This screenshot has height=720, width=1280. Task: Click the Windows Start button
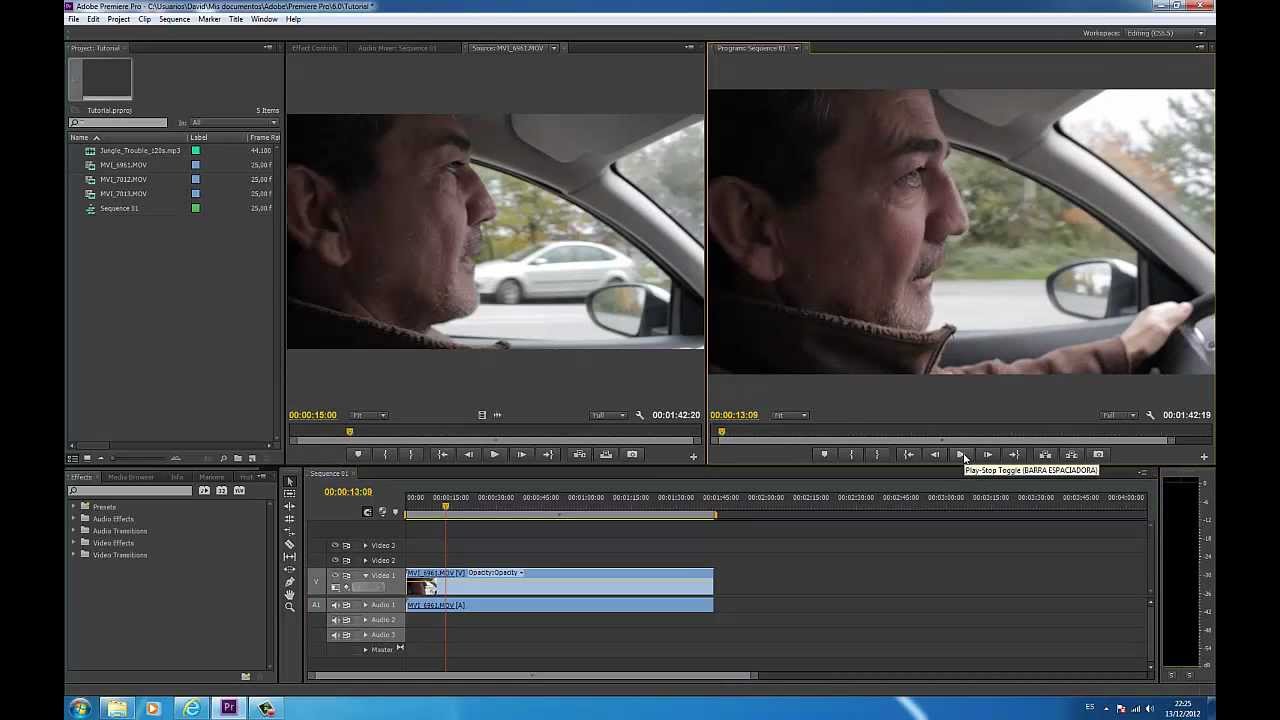tap(80, 708)
